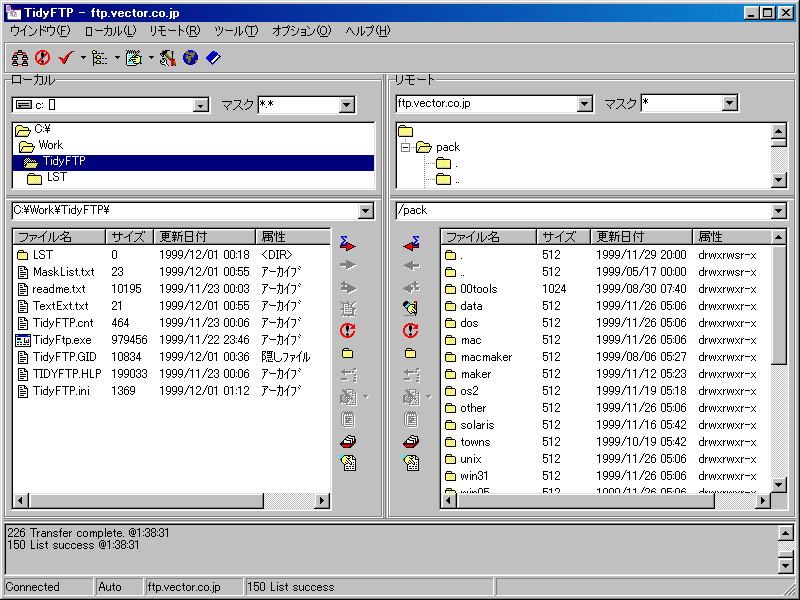Open the remote host ftp.vector.co.jp dropdown
Screen dimensions: 800x600
pos(584,104)
